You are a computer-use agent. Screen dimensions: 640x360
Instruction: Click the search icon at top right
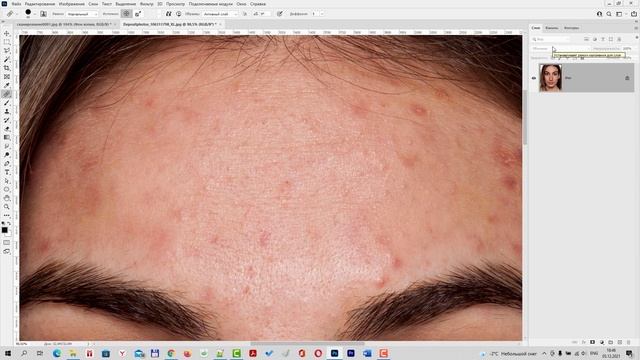(x=609, y=14)
